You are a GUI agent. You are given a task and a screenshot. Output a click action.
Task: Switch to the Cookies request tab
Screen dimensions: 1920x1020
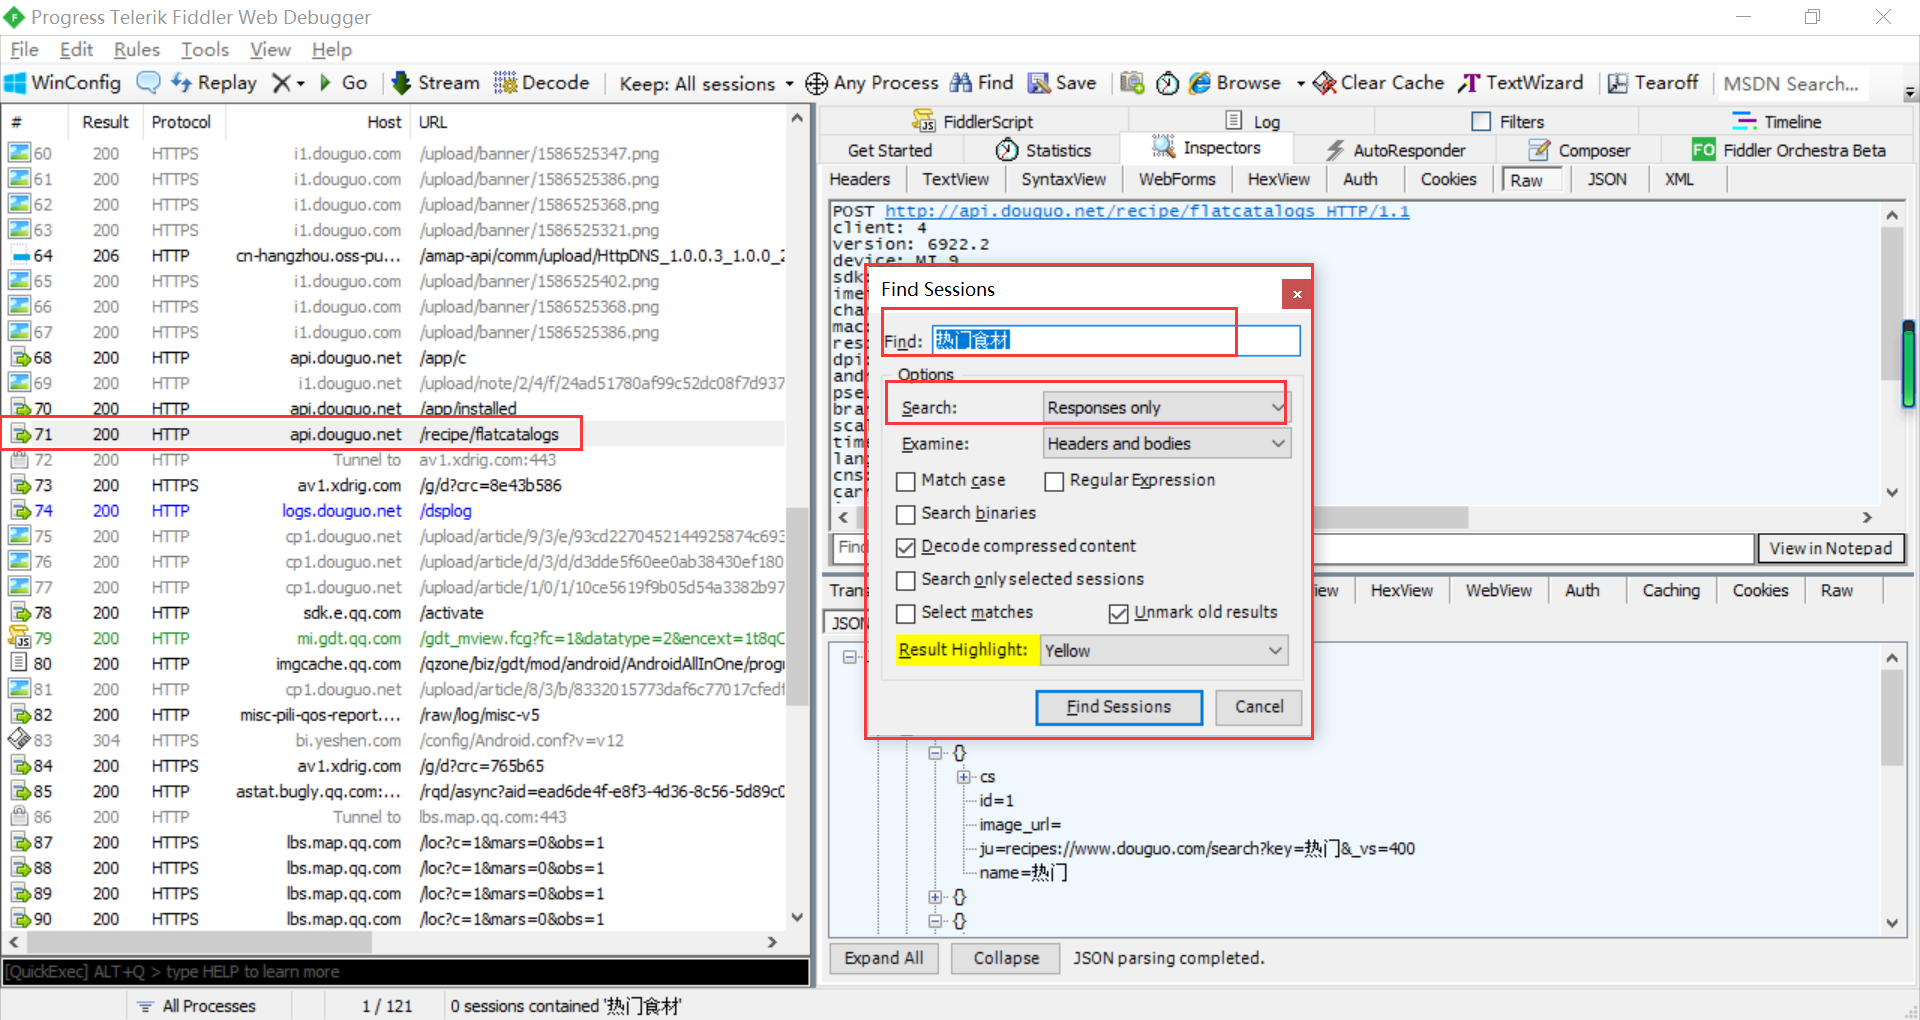1448,179
